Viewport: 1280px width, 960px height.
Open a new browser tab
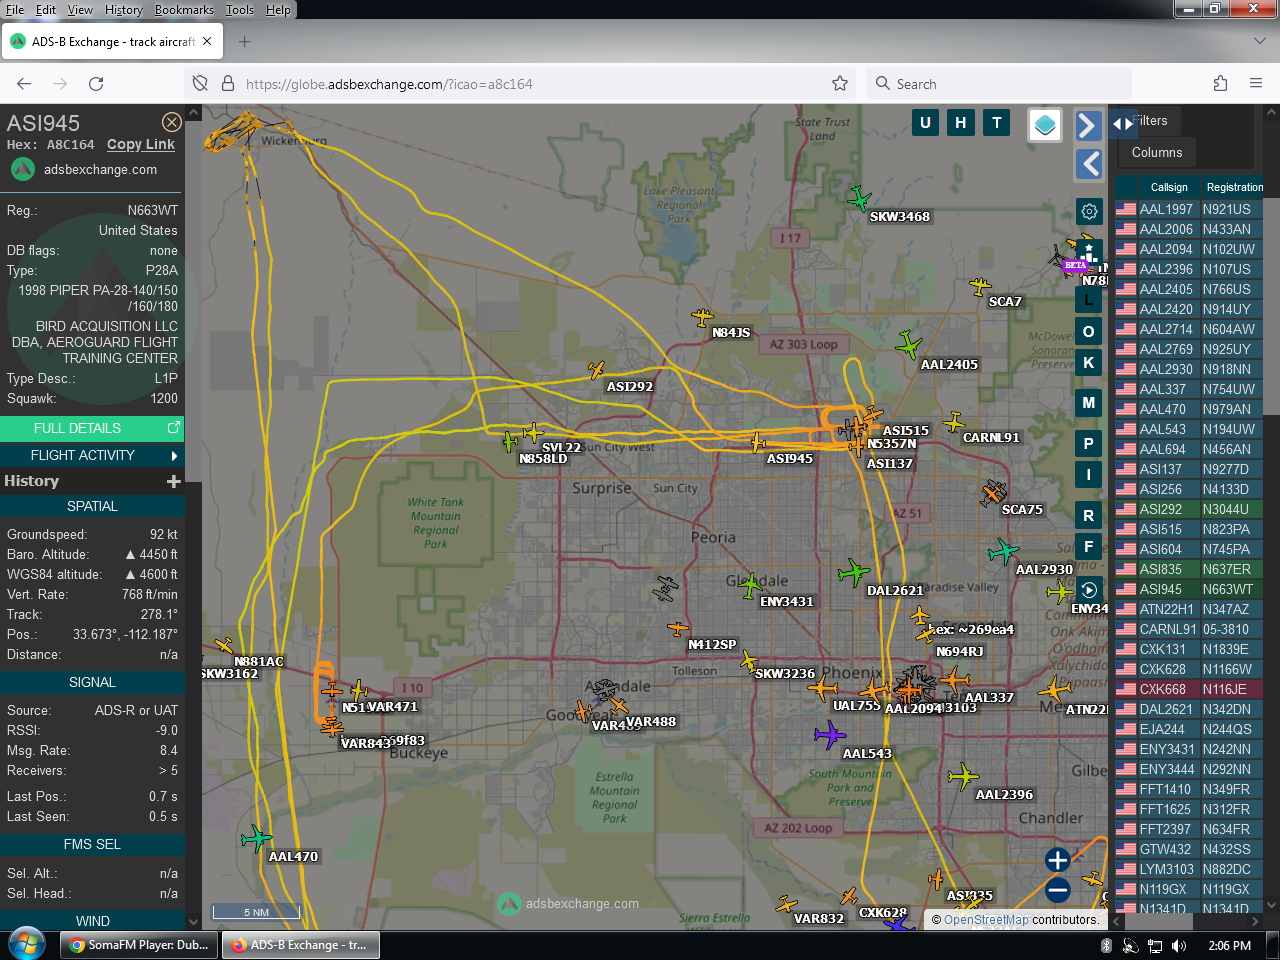pyautogui.click(x=245, y=42)
